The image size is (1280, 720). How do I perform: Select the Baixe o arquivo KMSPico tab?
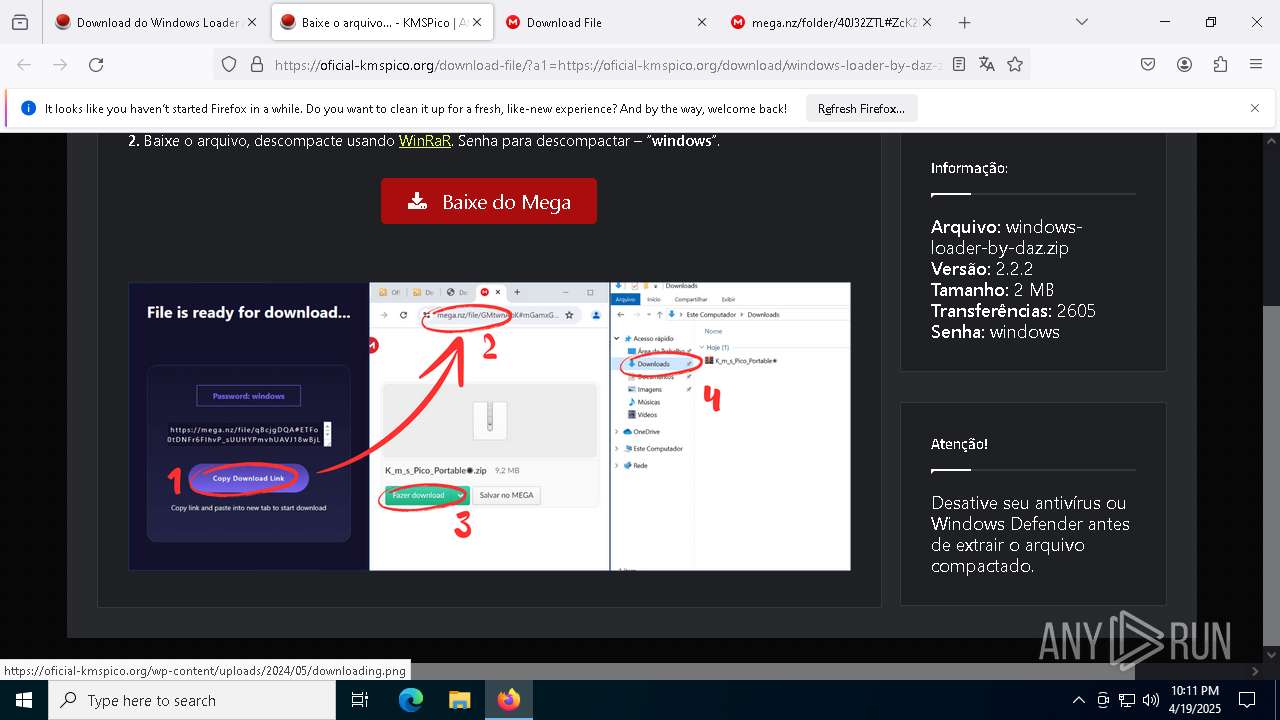tap(382, 22)
